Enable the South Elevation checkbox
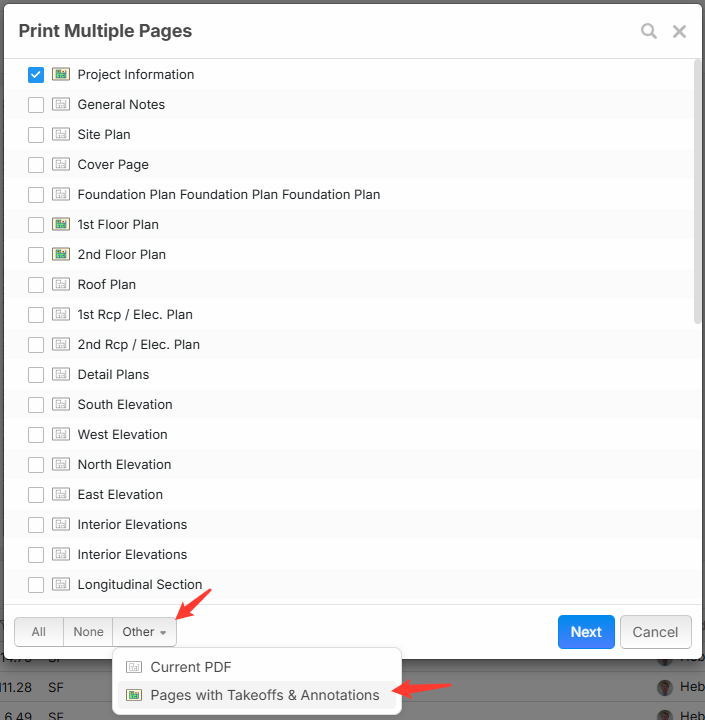Screen dimensions: 705x720 36,404
